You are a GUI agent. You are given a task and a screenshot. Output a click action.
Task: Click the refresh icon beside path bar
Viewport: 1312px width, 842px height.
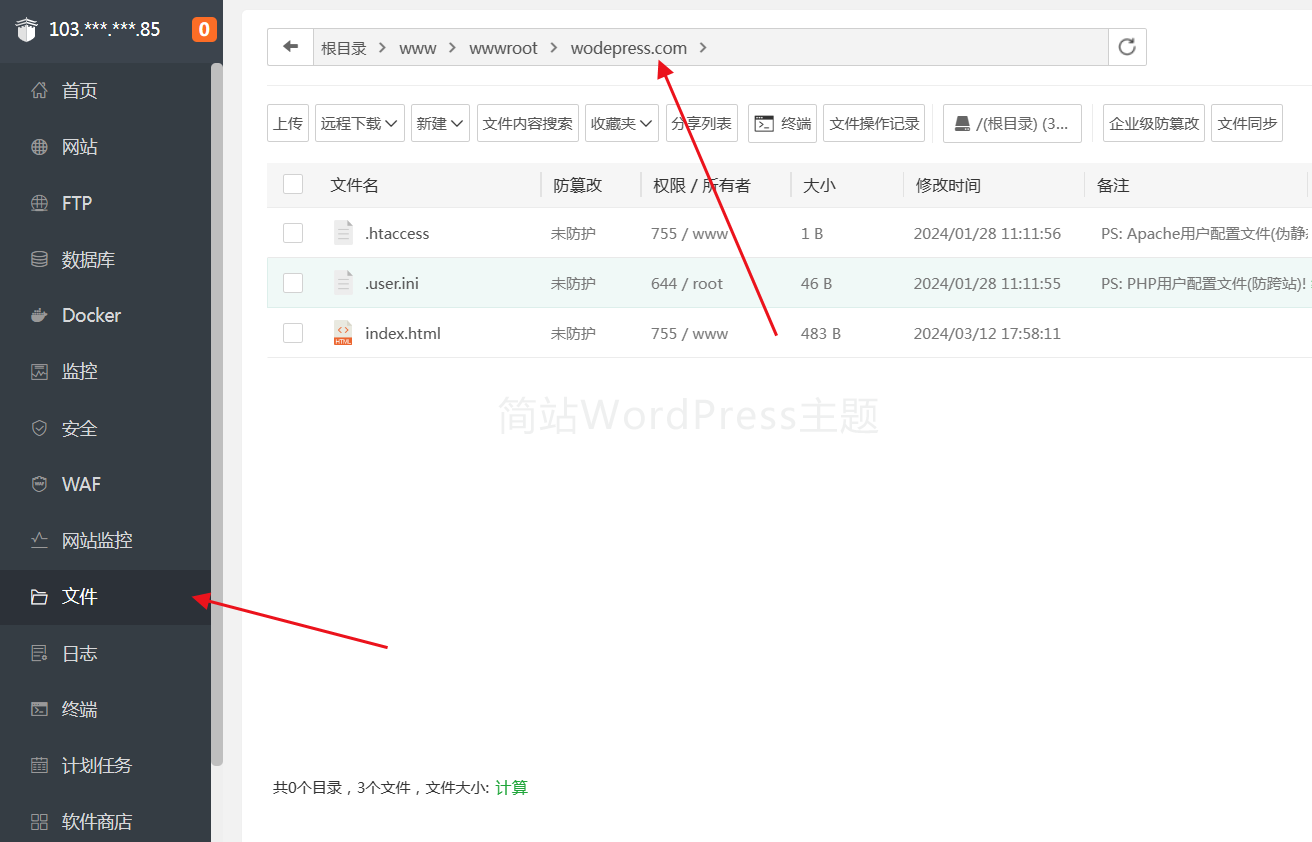[1127, 47]
